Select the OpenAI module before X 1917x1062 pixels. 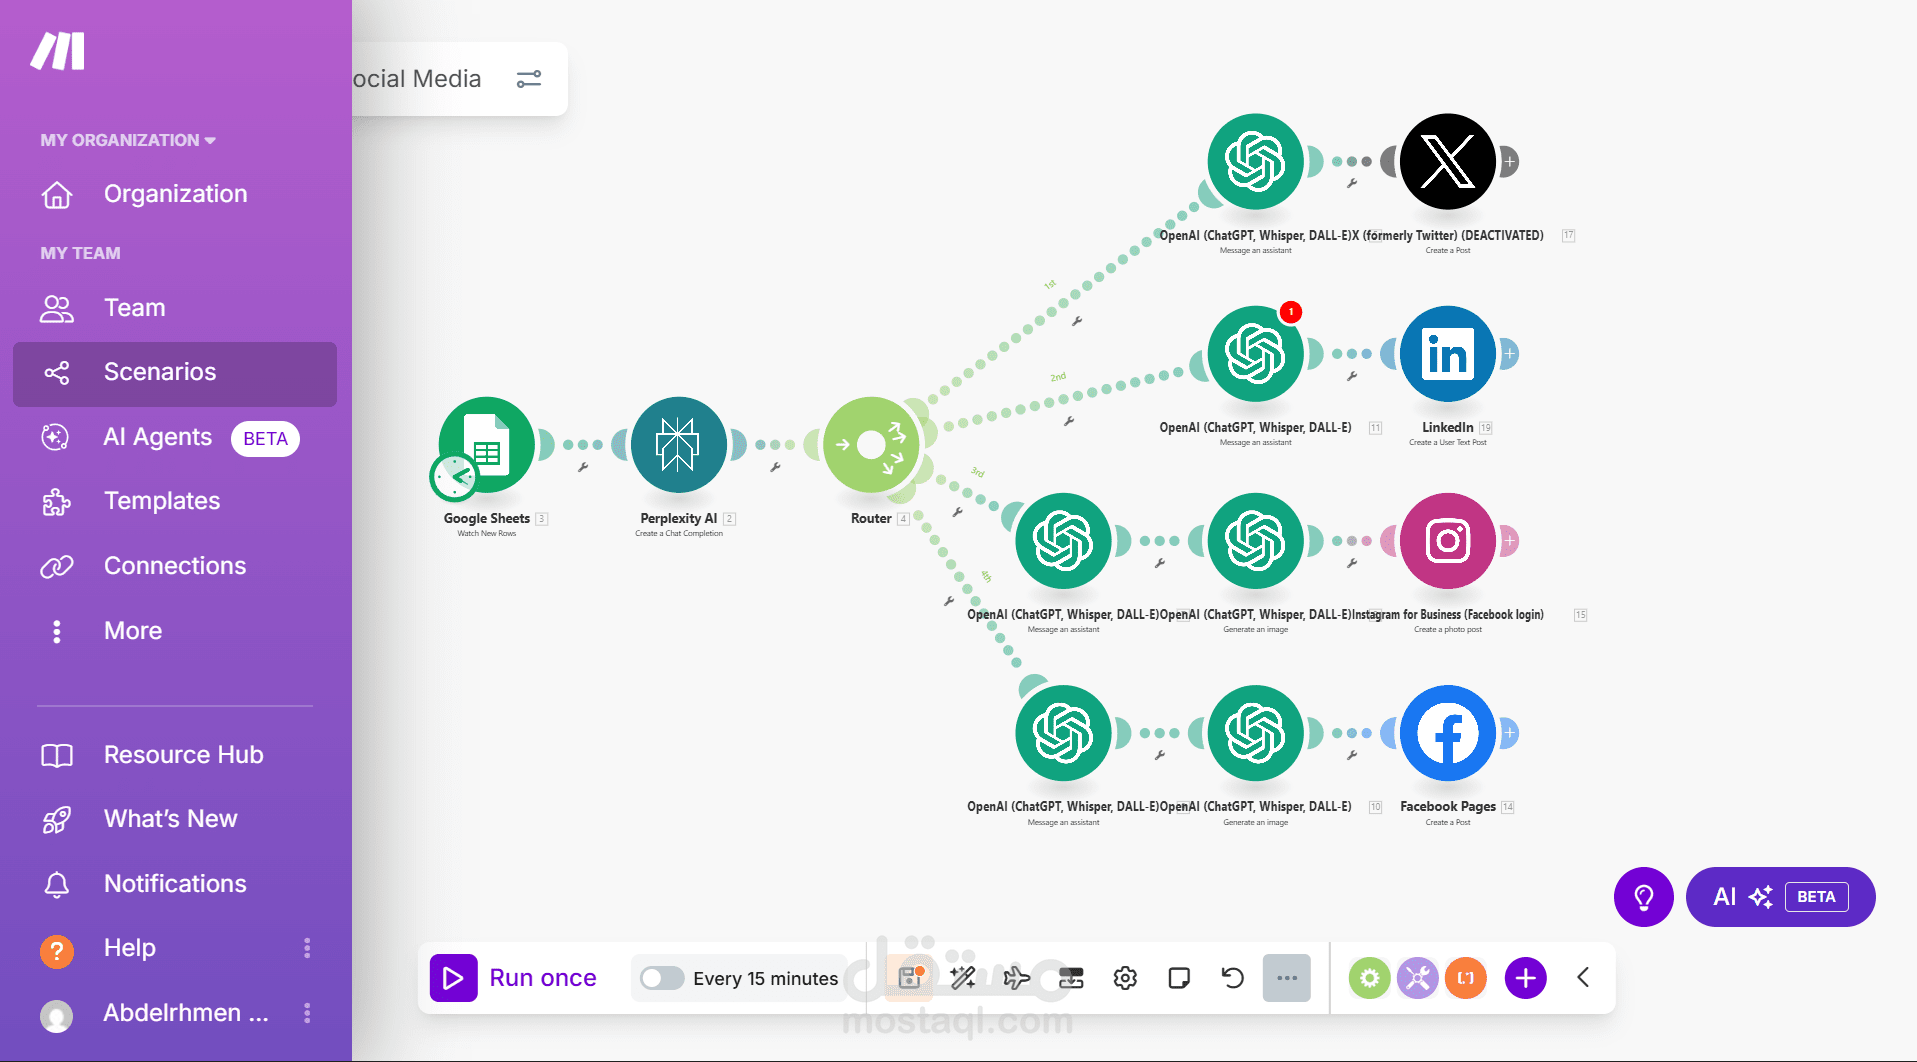point(1255,161)
